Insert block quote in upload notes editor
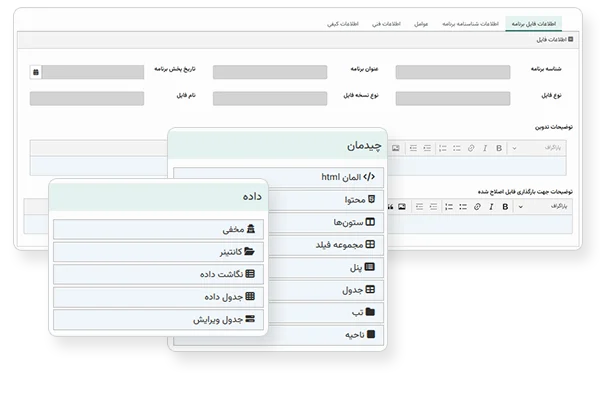The width and height of the screenshot is (600, 398). (x=390, y=207)
